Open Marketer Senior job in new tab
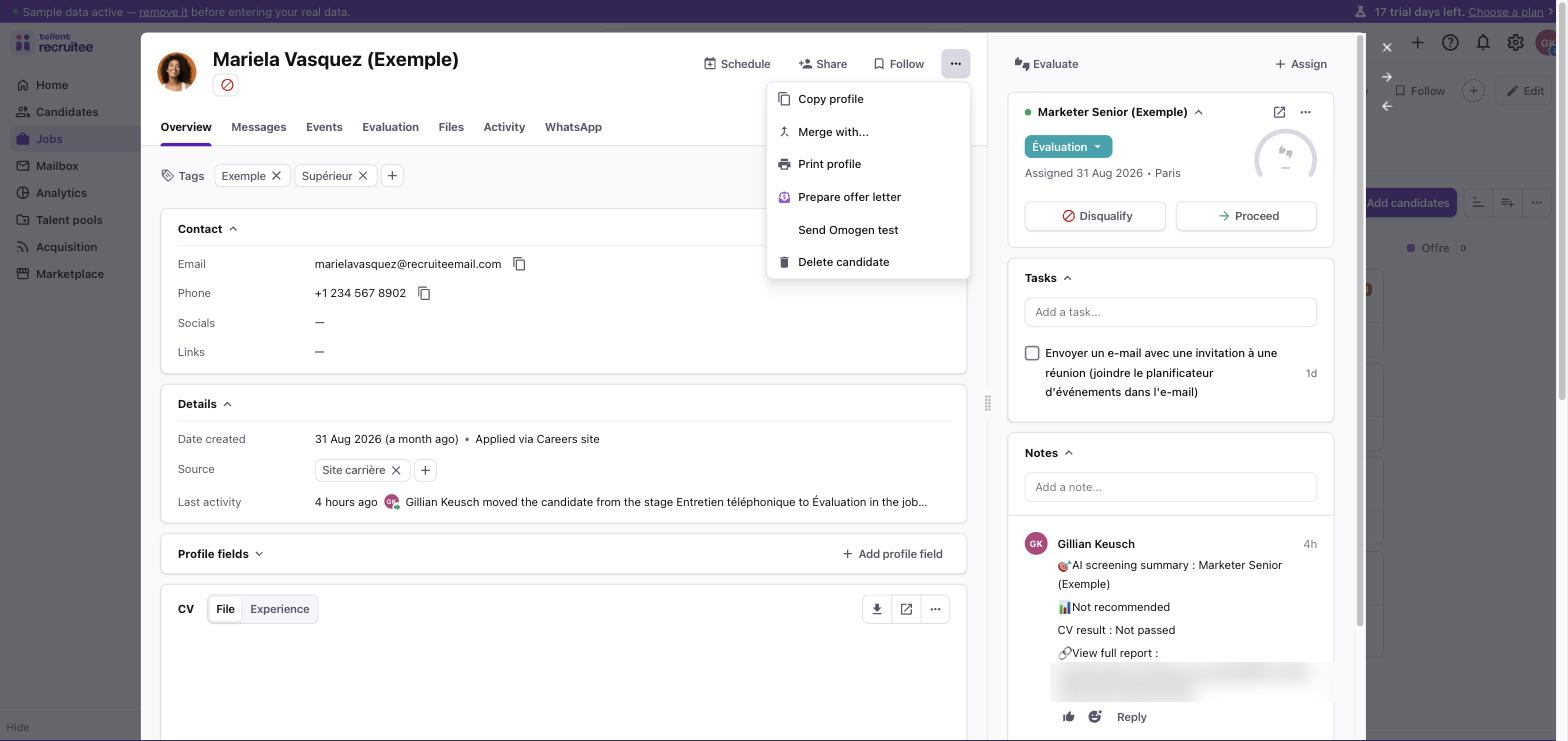 click(1279, 112)
